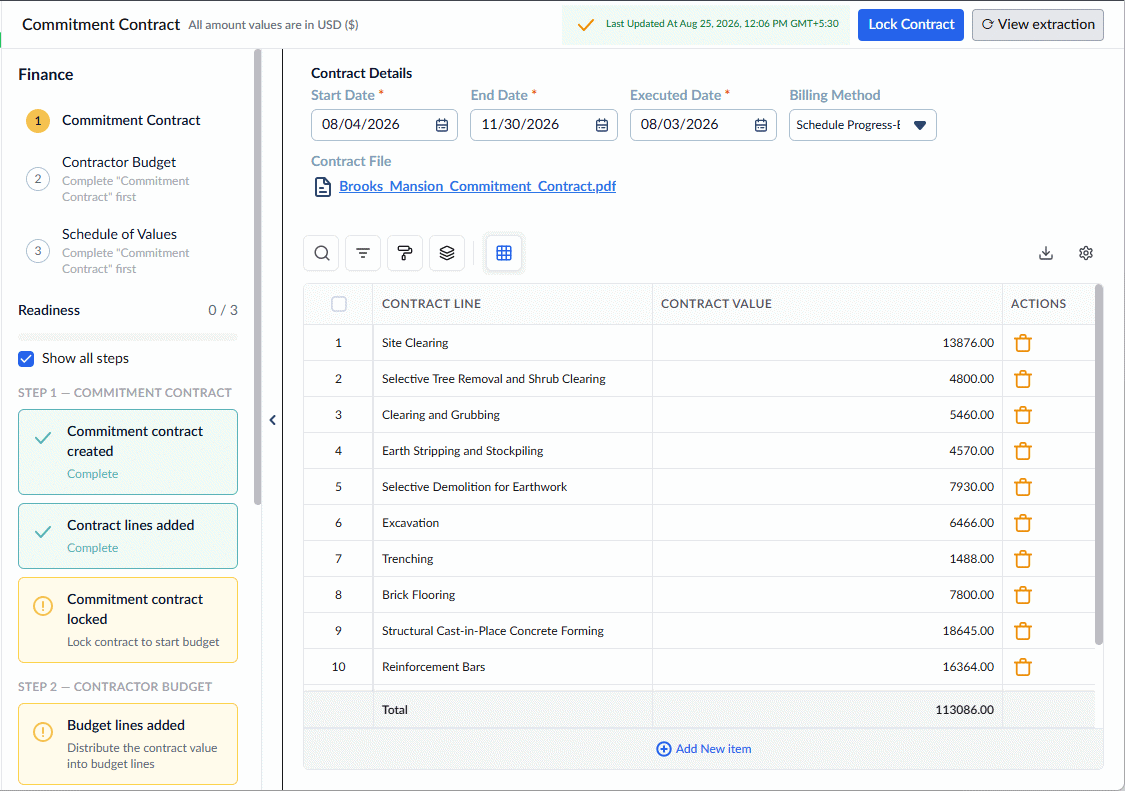1125x791 pixels.
Task: Click the 6466.00 contract value
Action: tap(971, 523)
